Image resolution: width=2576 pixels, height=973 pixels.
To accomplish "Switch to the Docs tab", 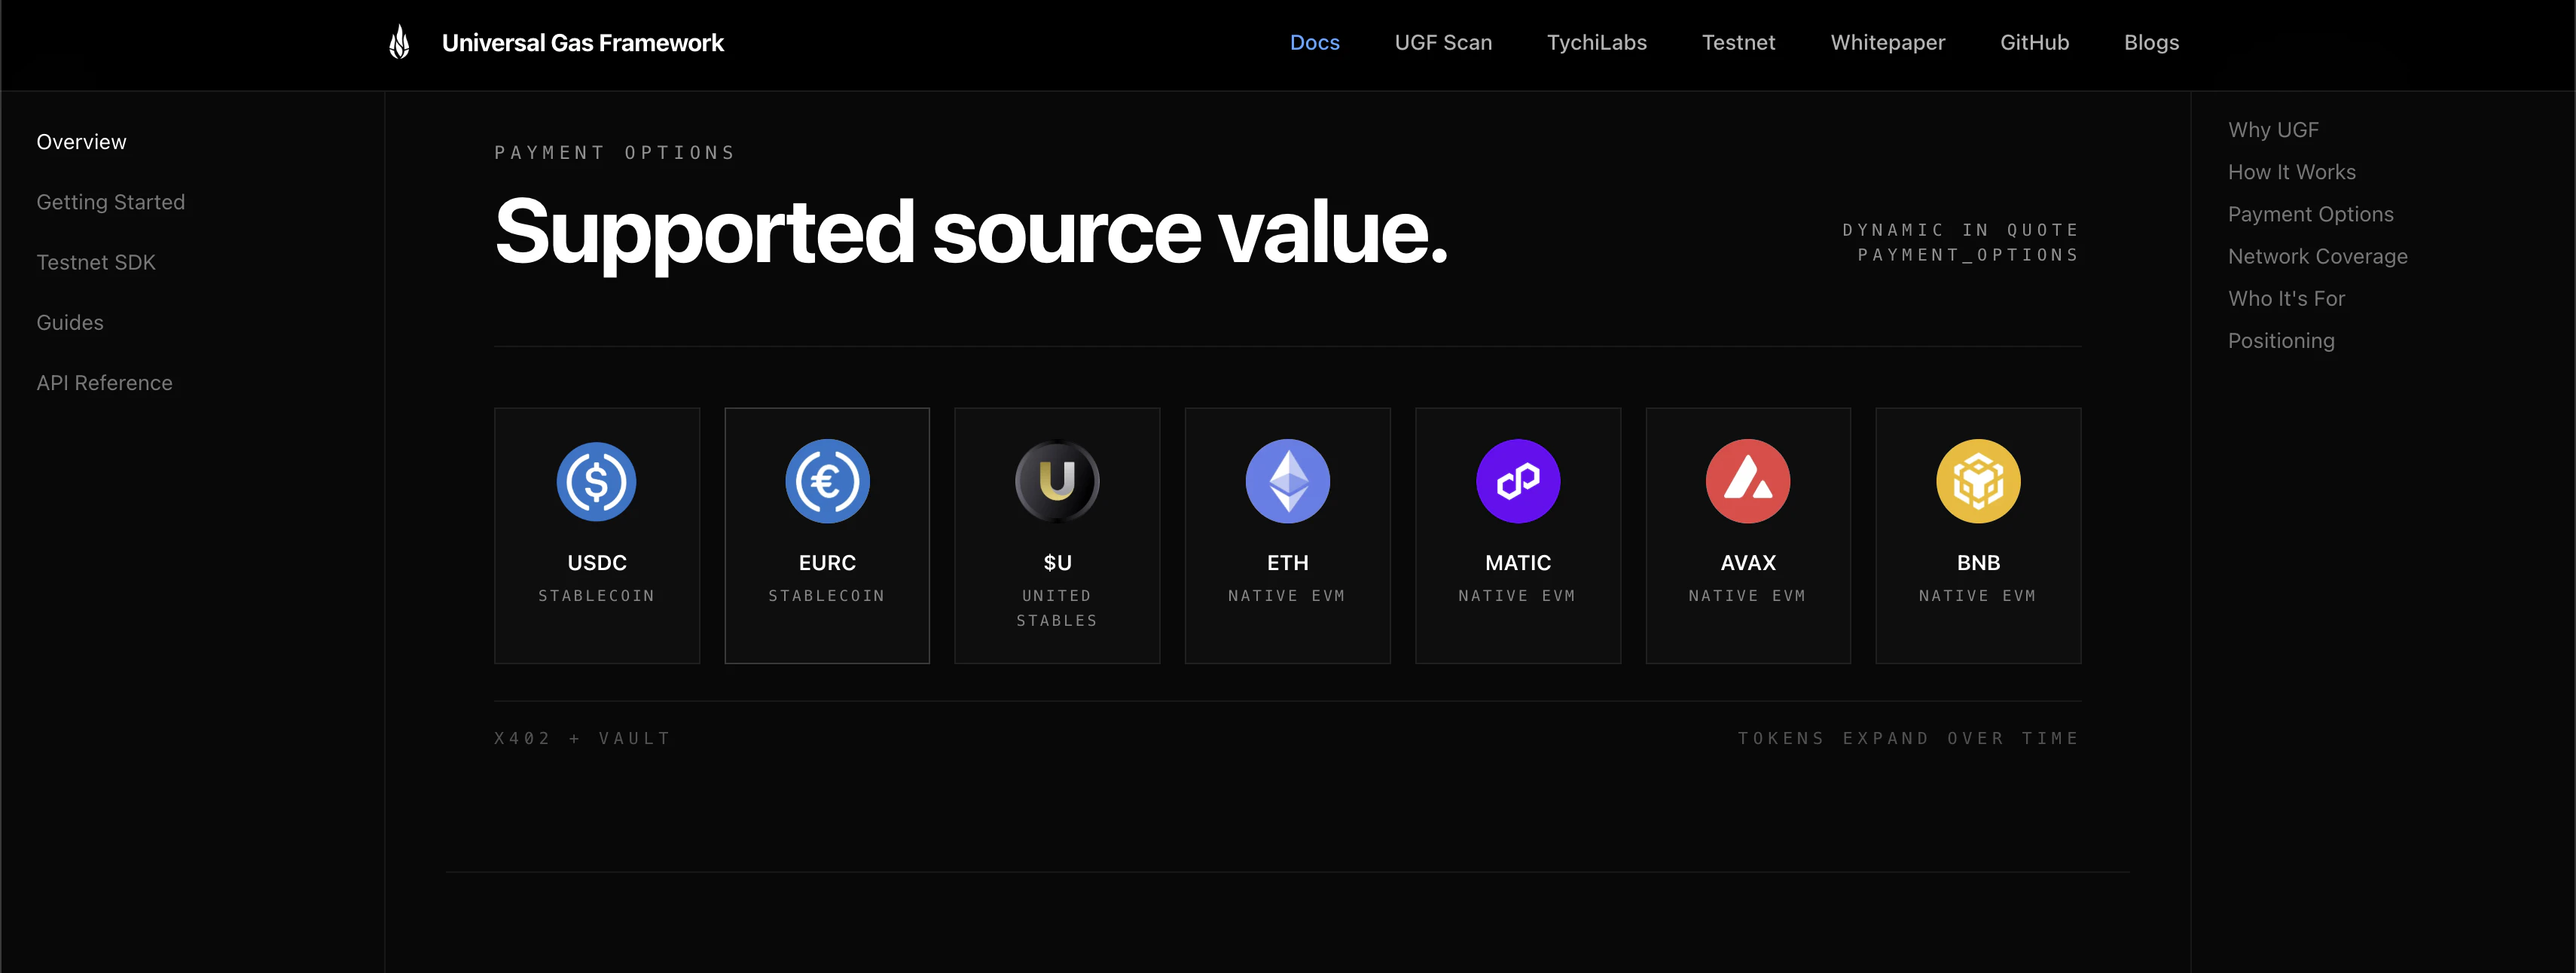I will [1315, 42].
